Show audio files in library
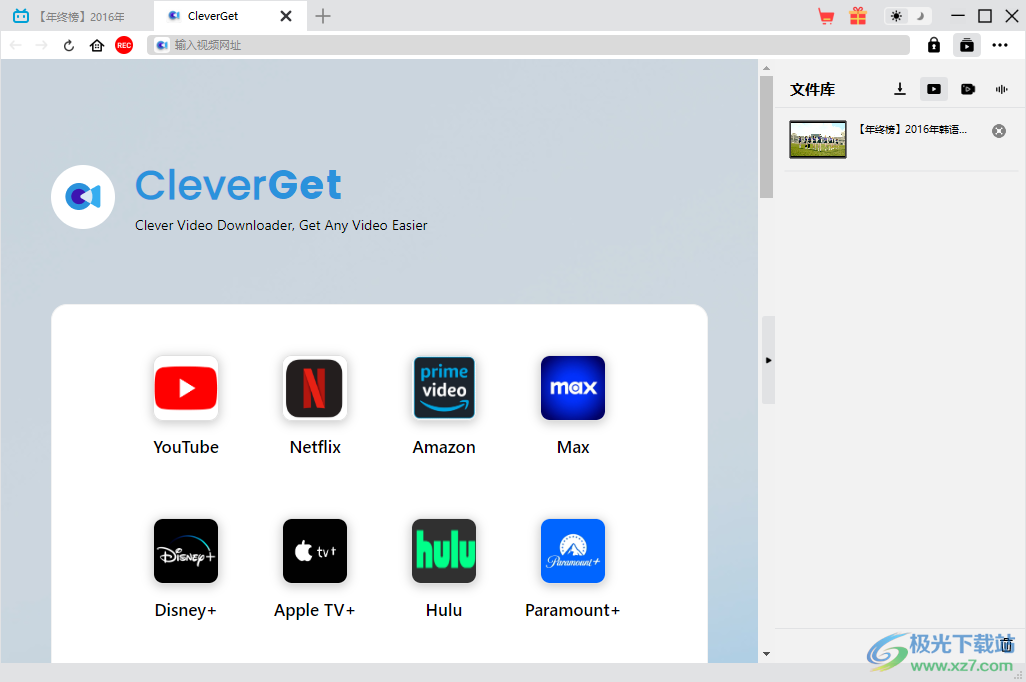The width and height of the screenshot is (1026, 682). (x=1002, y=89)
